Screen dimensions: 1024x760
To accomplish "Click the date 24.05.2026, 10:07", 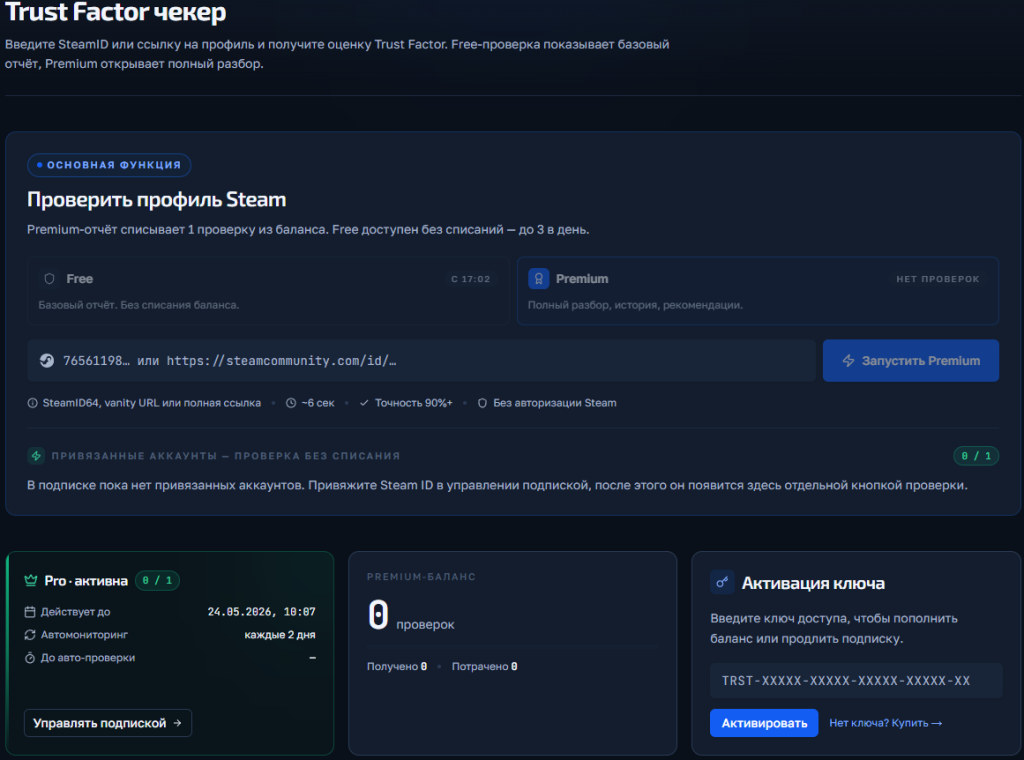I will pos(261,612).
